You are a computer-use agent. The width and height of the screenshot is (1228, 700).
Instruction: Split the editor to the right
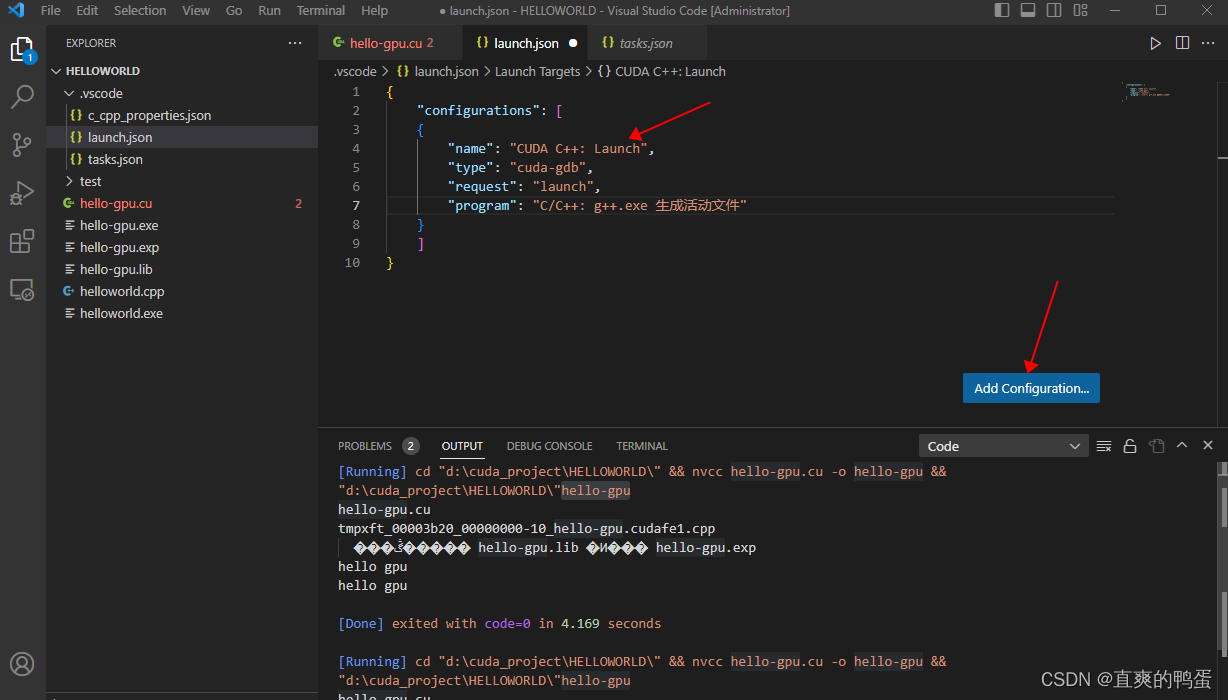click(x=1182, y=43)
